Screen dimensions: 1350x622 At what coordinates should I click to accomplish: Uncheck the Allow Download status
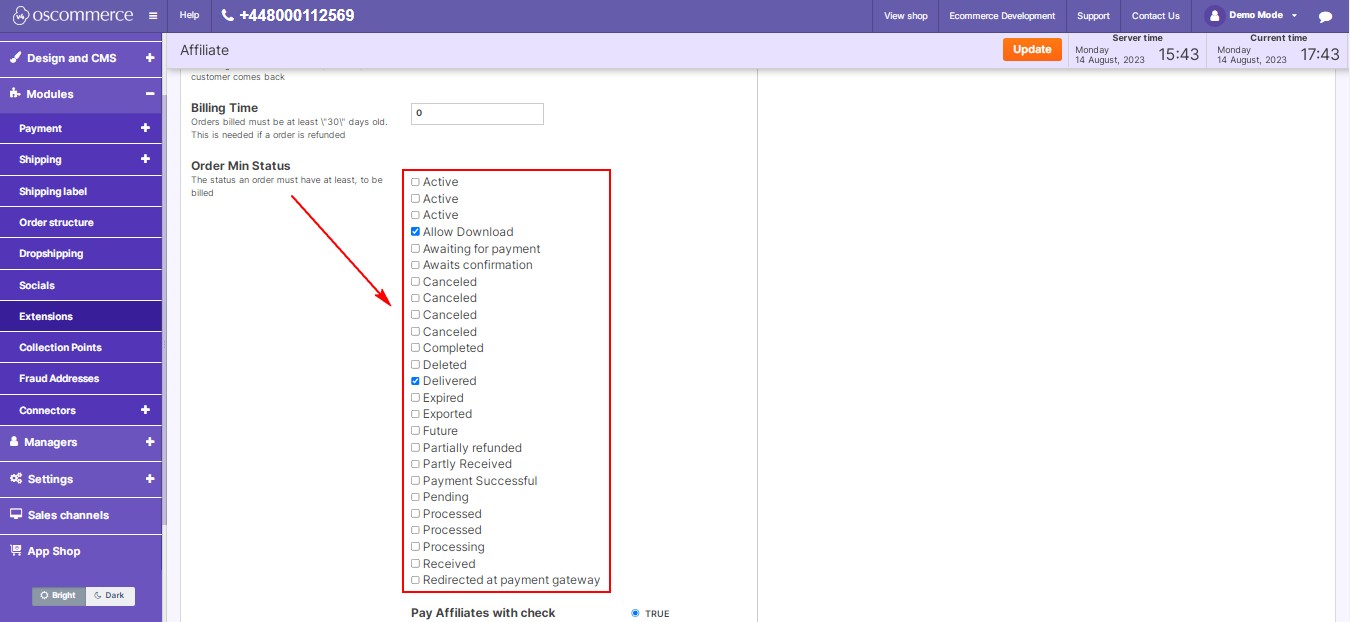coord(415,232)
